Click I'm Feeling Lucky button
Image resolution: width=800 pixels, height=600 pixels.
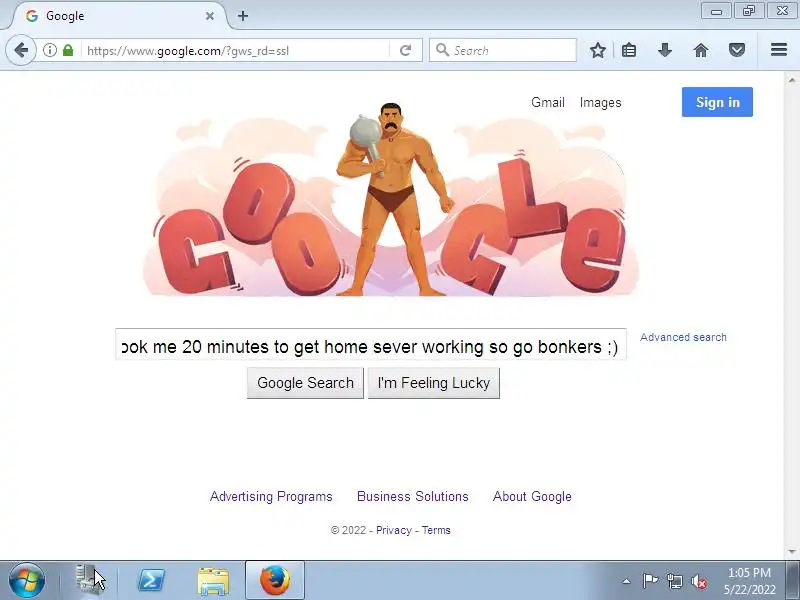coord(434,383)
